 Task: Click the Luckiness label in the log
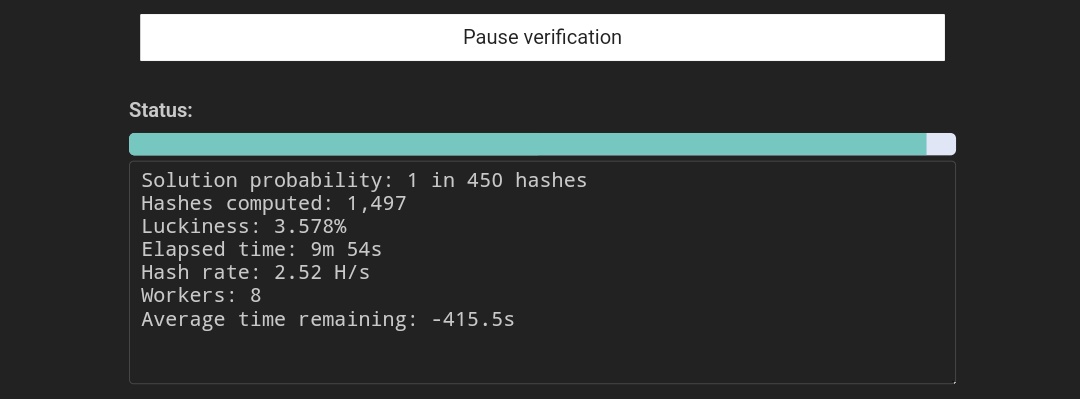[x=195, y=227]
